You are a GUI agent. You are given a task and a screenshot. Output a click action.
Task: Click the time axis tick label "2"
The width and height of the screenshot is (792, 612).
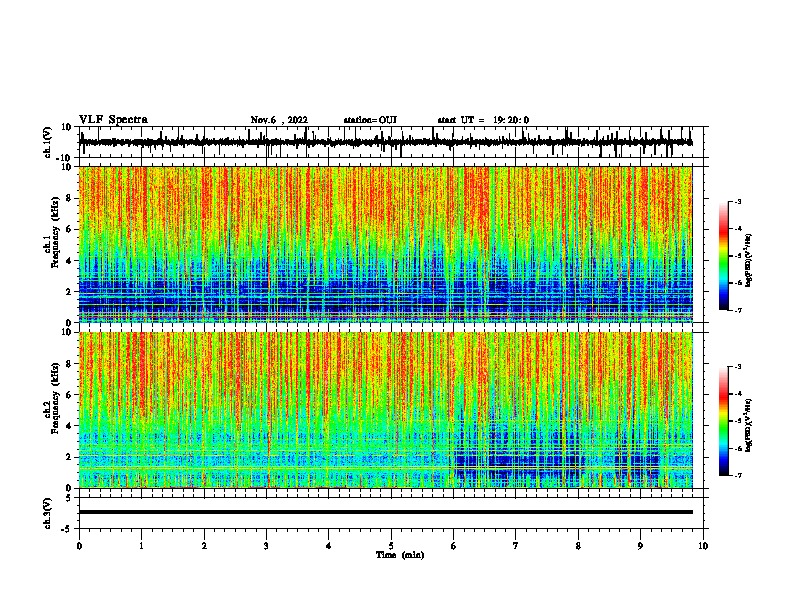[204, 546]
